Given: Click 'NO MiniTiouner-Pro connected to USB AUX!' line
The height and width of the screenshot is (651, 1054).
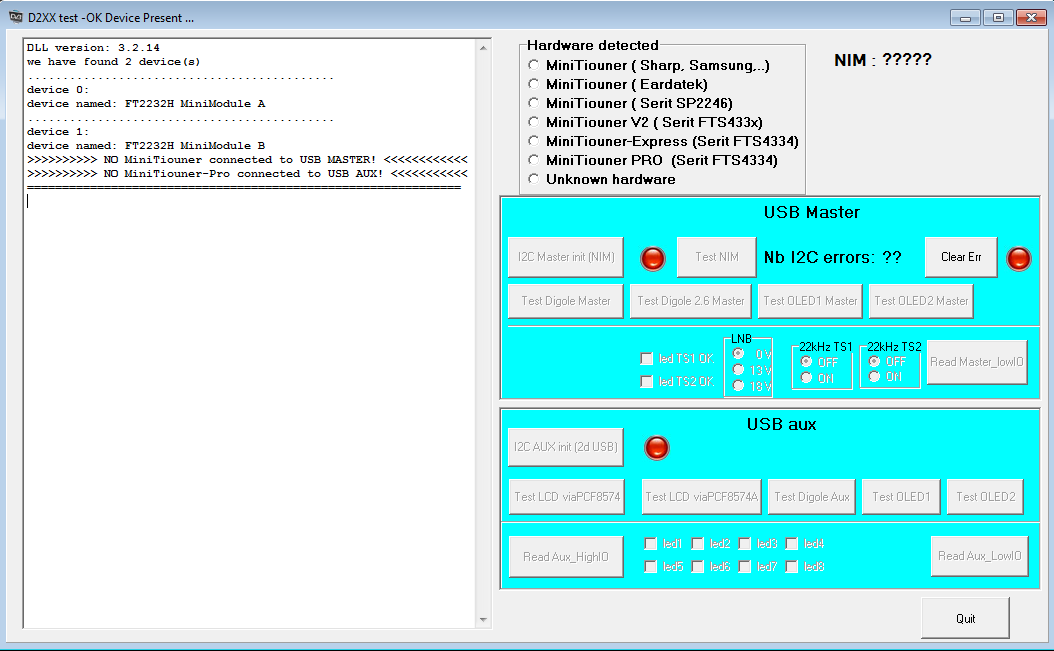Looking at the screenshot, I should pyautogui.click(x=247, y=174).
